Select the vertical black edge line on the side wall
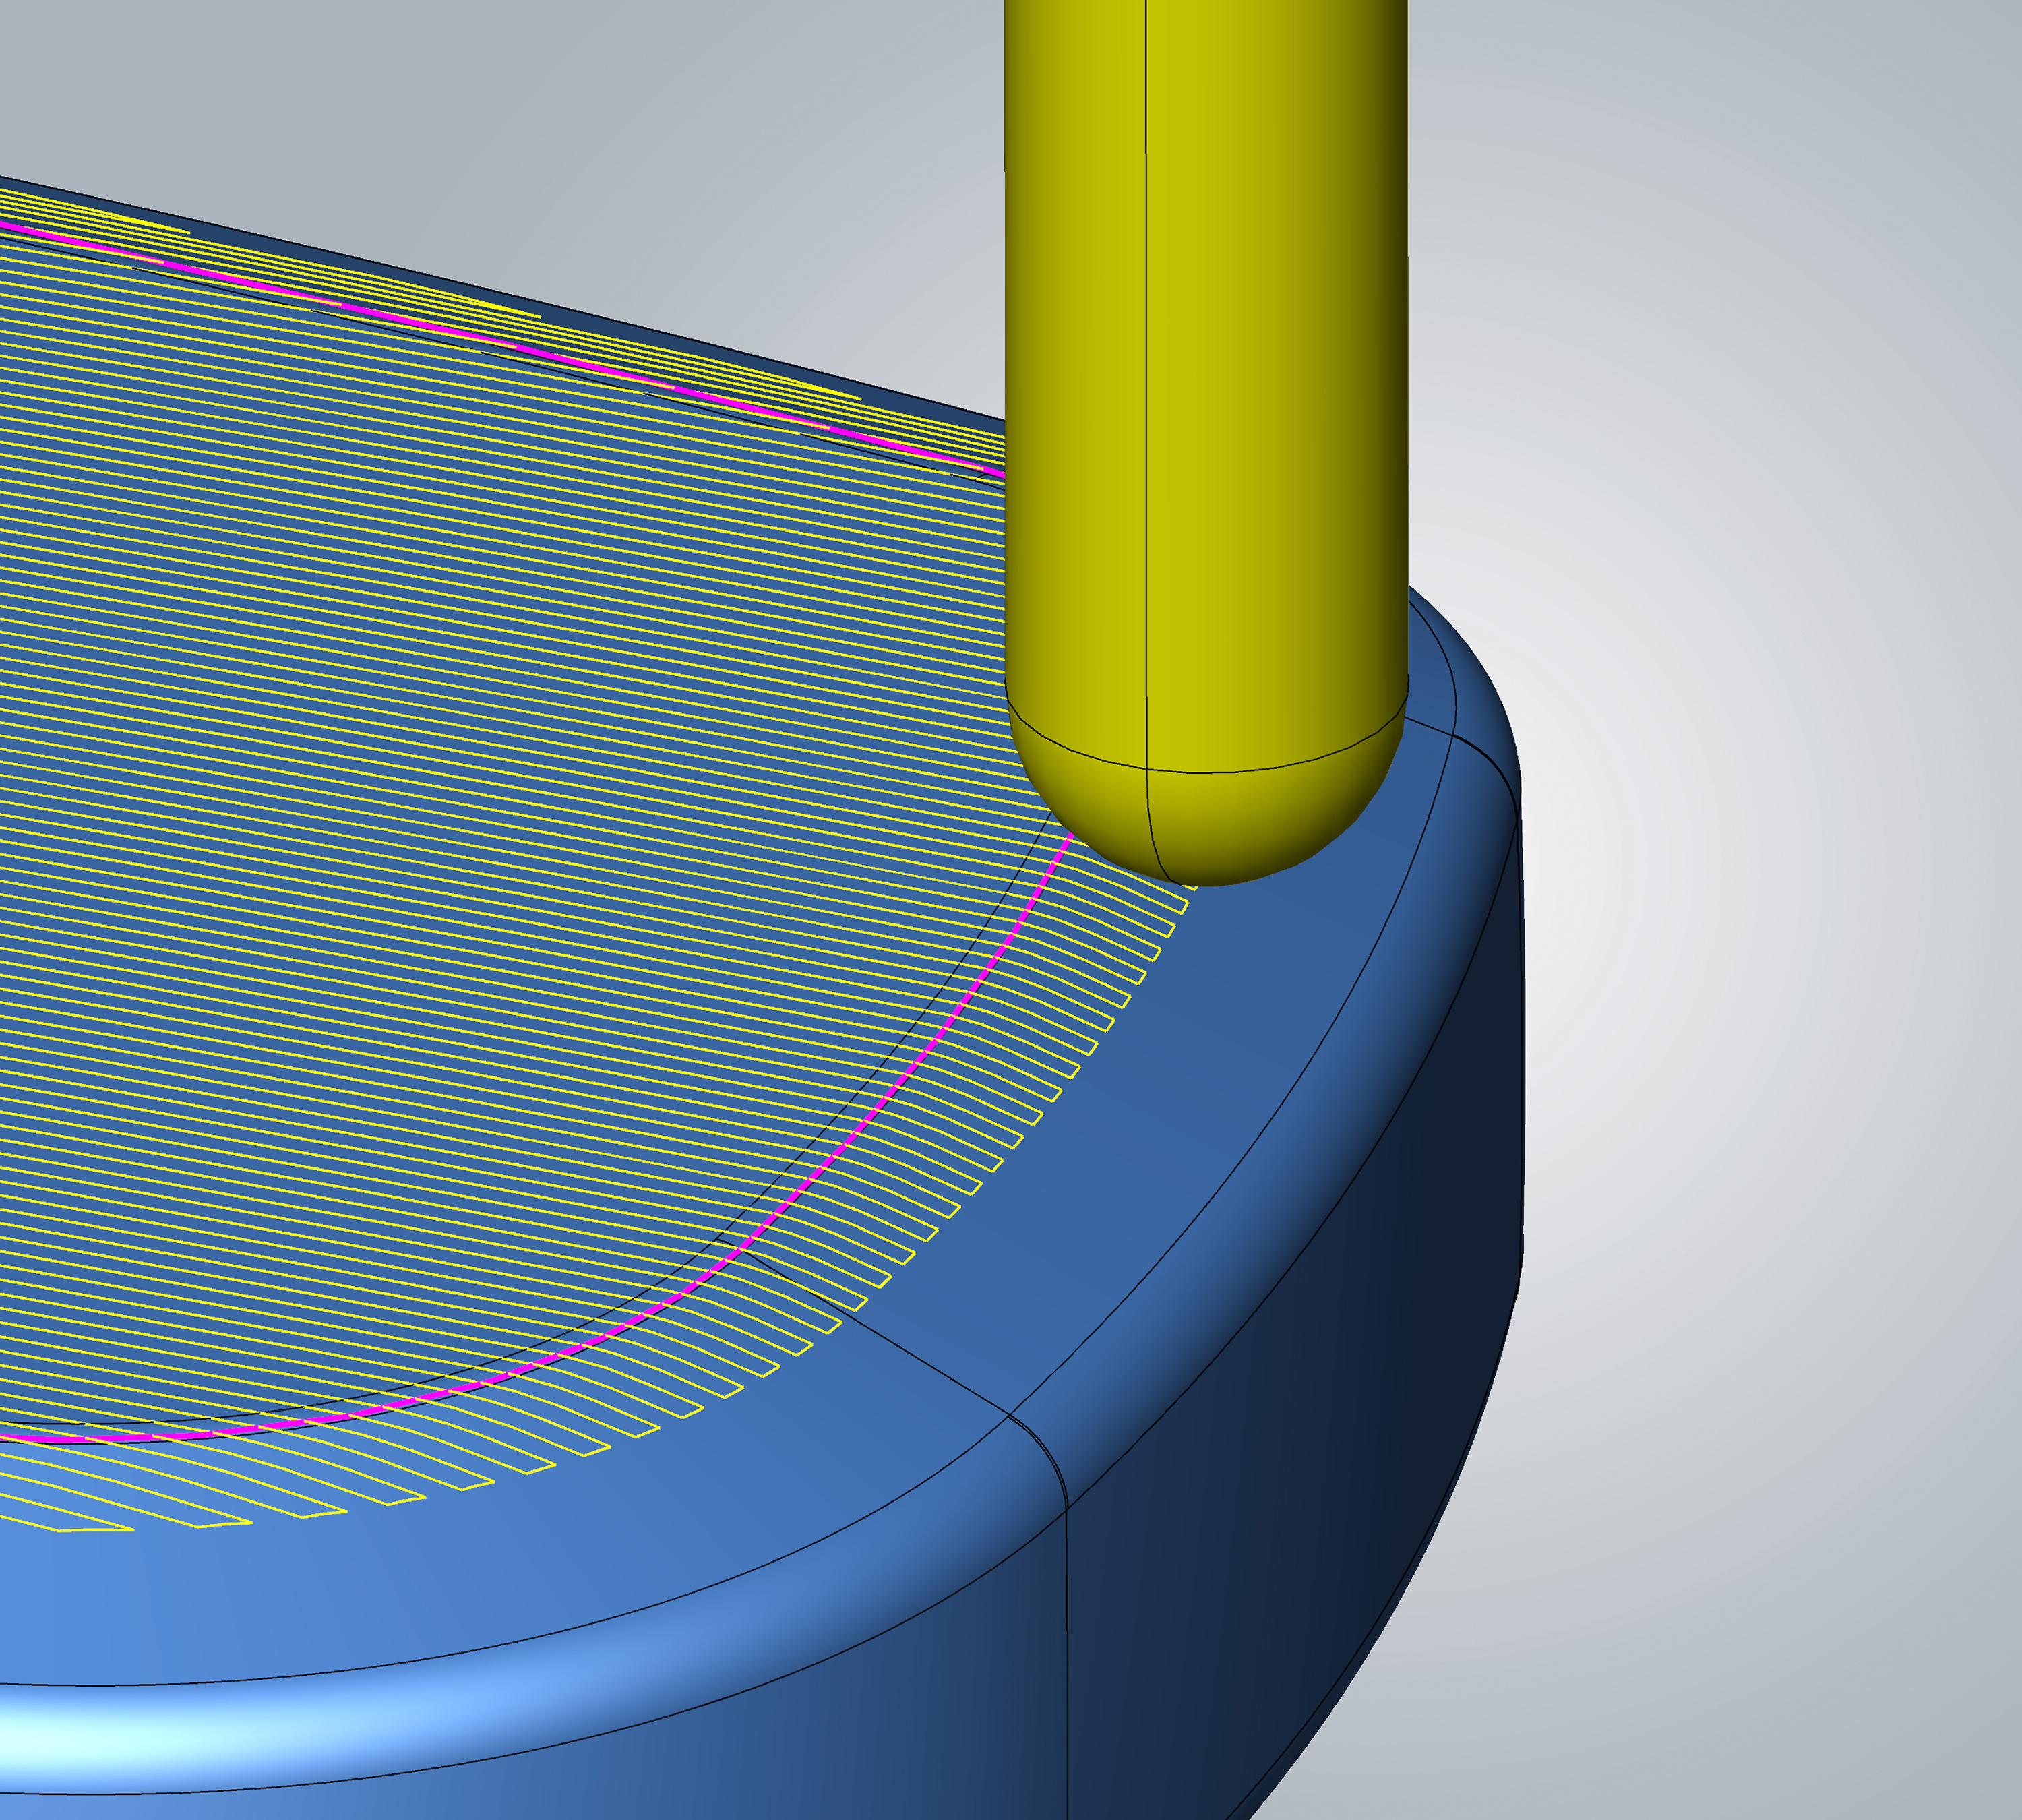Screen dimensions: 2022x1820 (1067, 1650)
